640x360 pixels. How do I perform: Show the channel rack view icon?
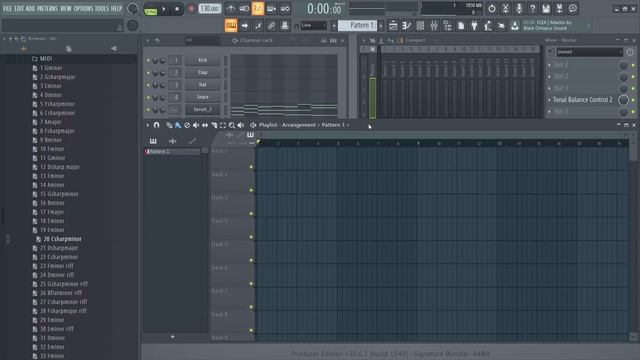420,26
